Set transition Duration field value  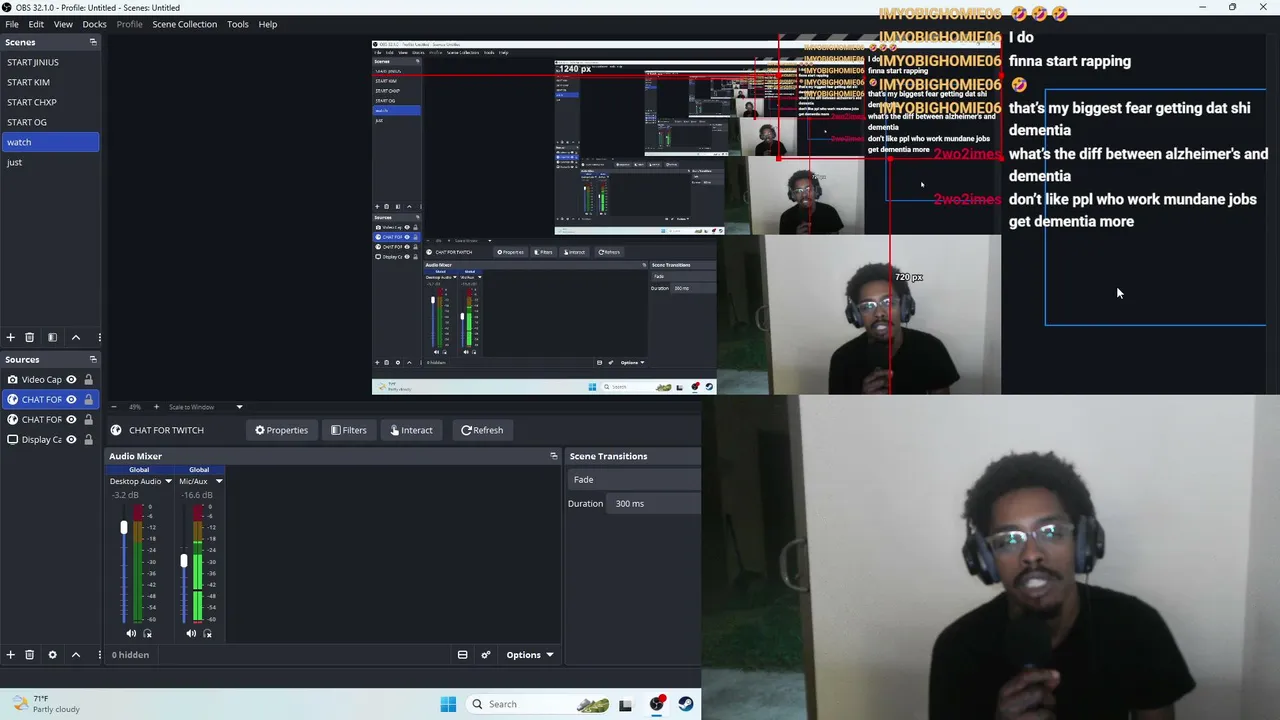point(655,504)
